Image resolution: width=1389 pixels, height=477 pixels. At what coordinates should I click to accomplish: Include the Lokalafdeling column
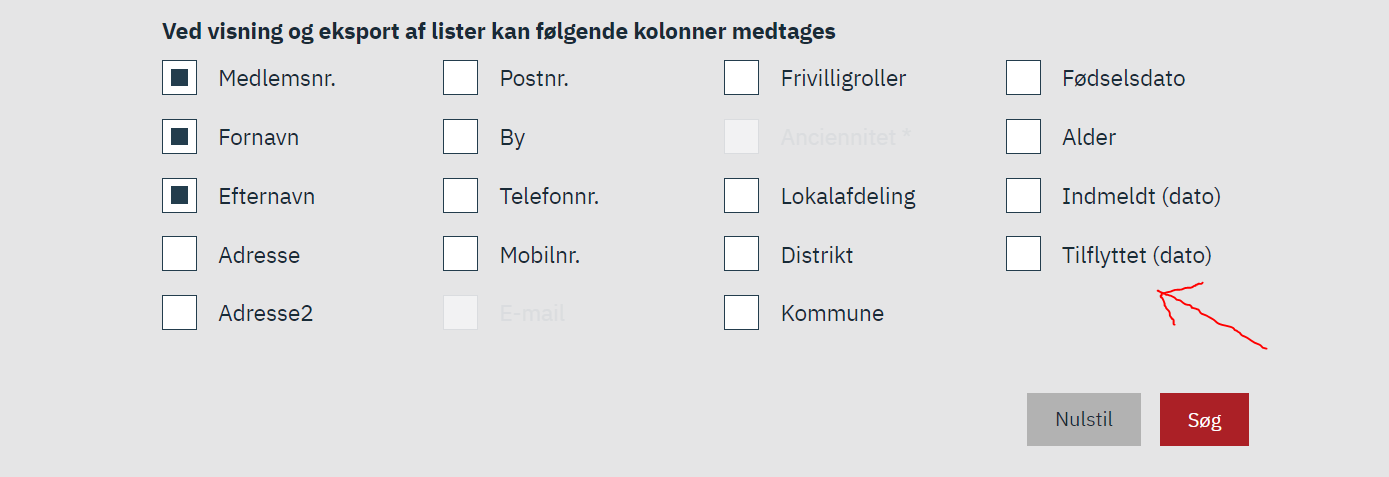(x=741, y=196)
